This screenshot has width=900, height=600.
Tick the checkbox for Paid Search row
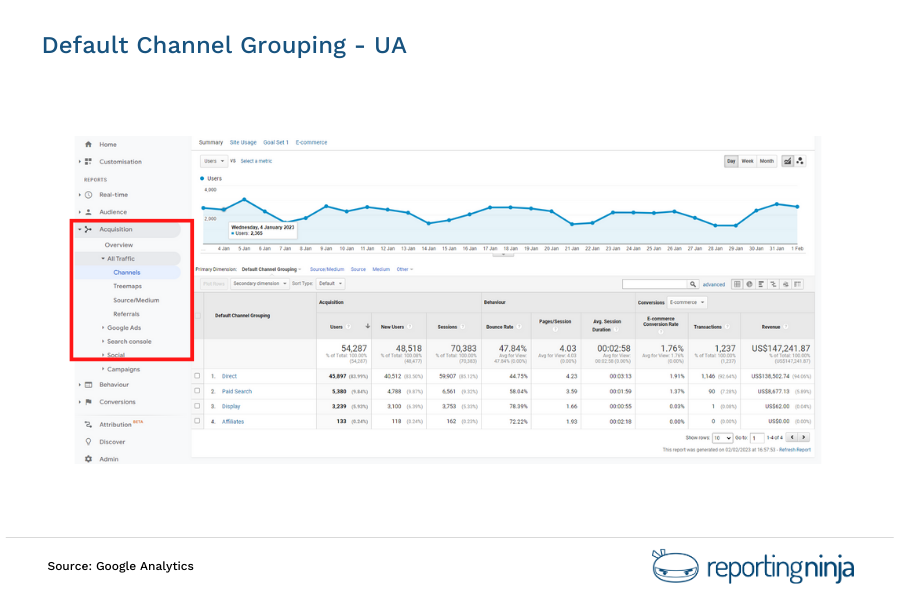[197, 391]
